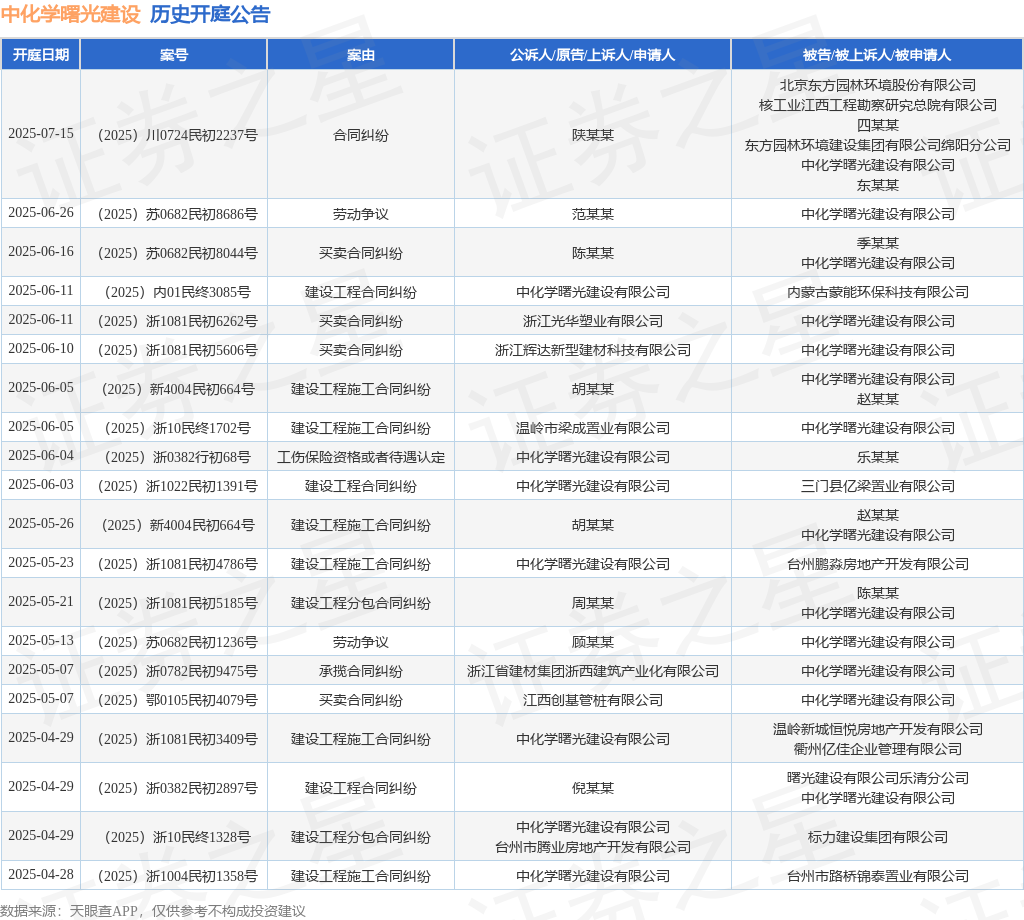Click plaintiff 江西创基管桩有限公司

[x=592, y=700]
